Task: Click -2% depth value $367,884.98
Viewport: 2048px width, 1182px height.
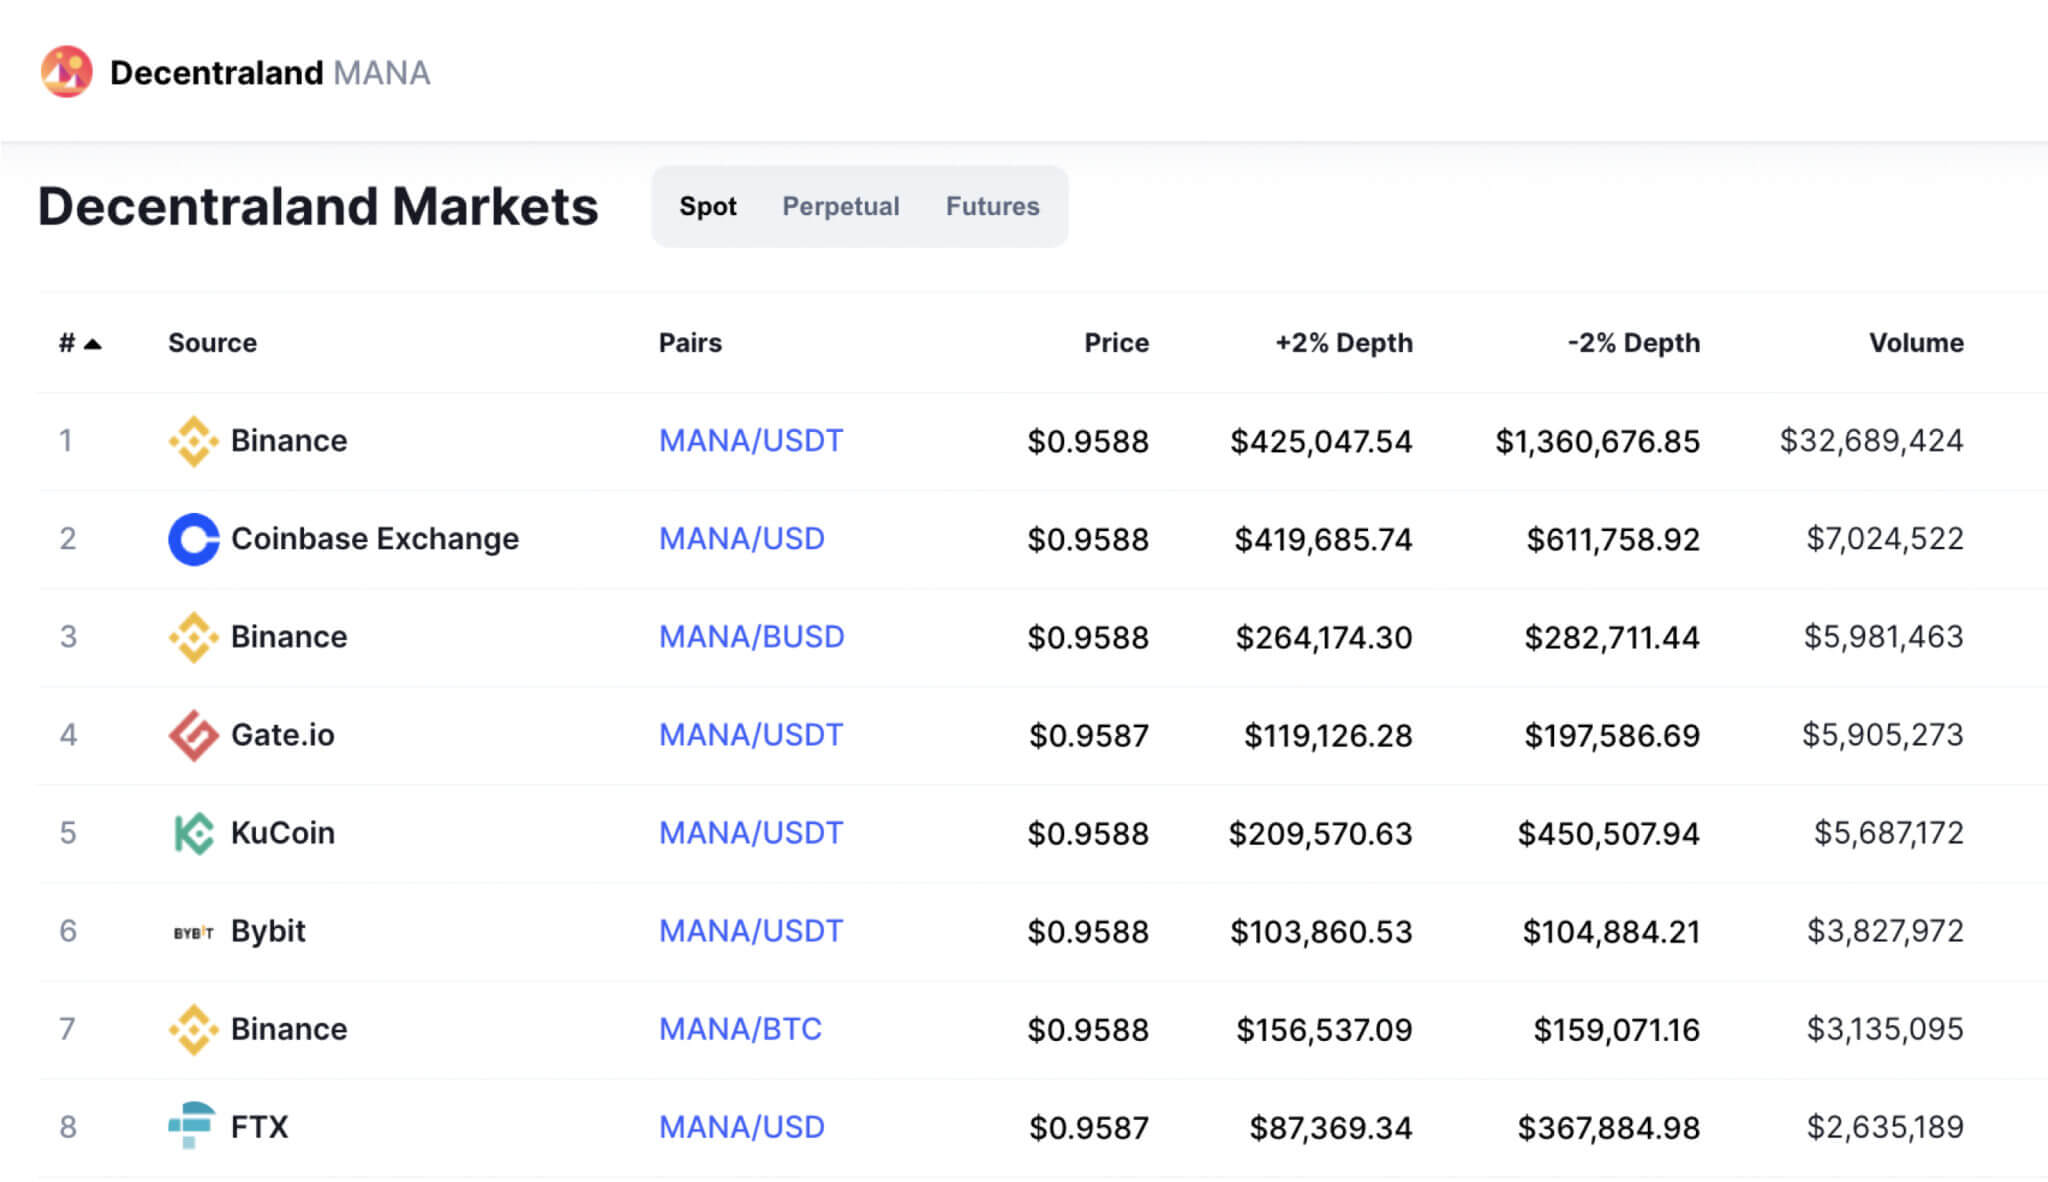Action: pos(1609,1127)
